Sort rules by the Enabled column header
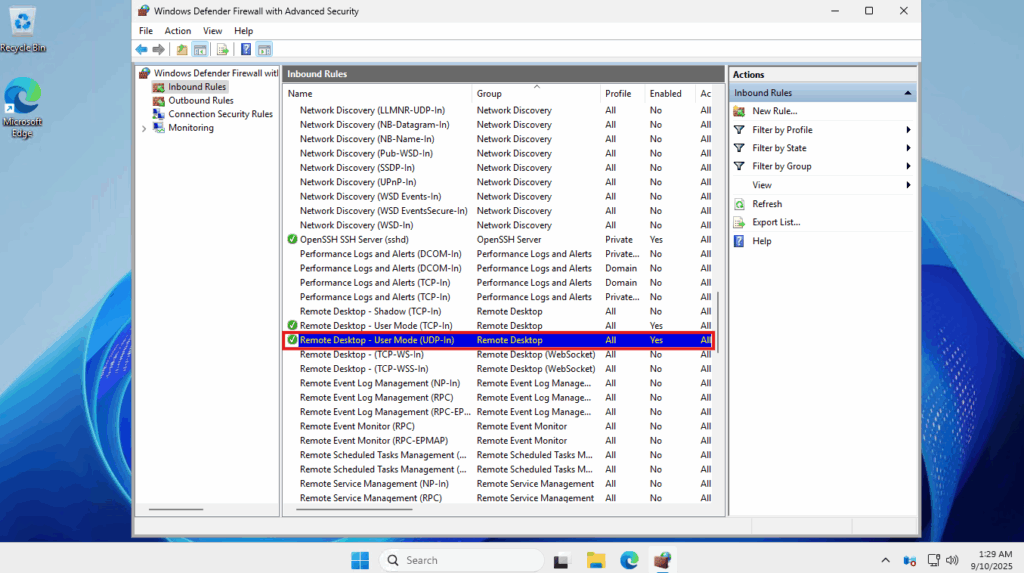Viewport: 1024px width, 573px height. [666, 94]
